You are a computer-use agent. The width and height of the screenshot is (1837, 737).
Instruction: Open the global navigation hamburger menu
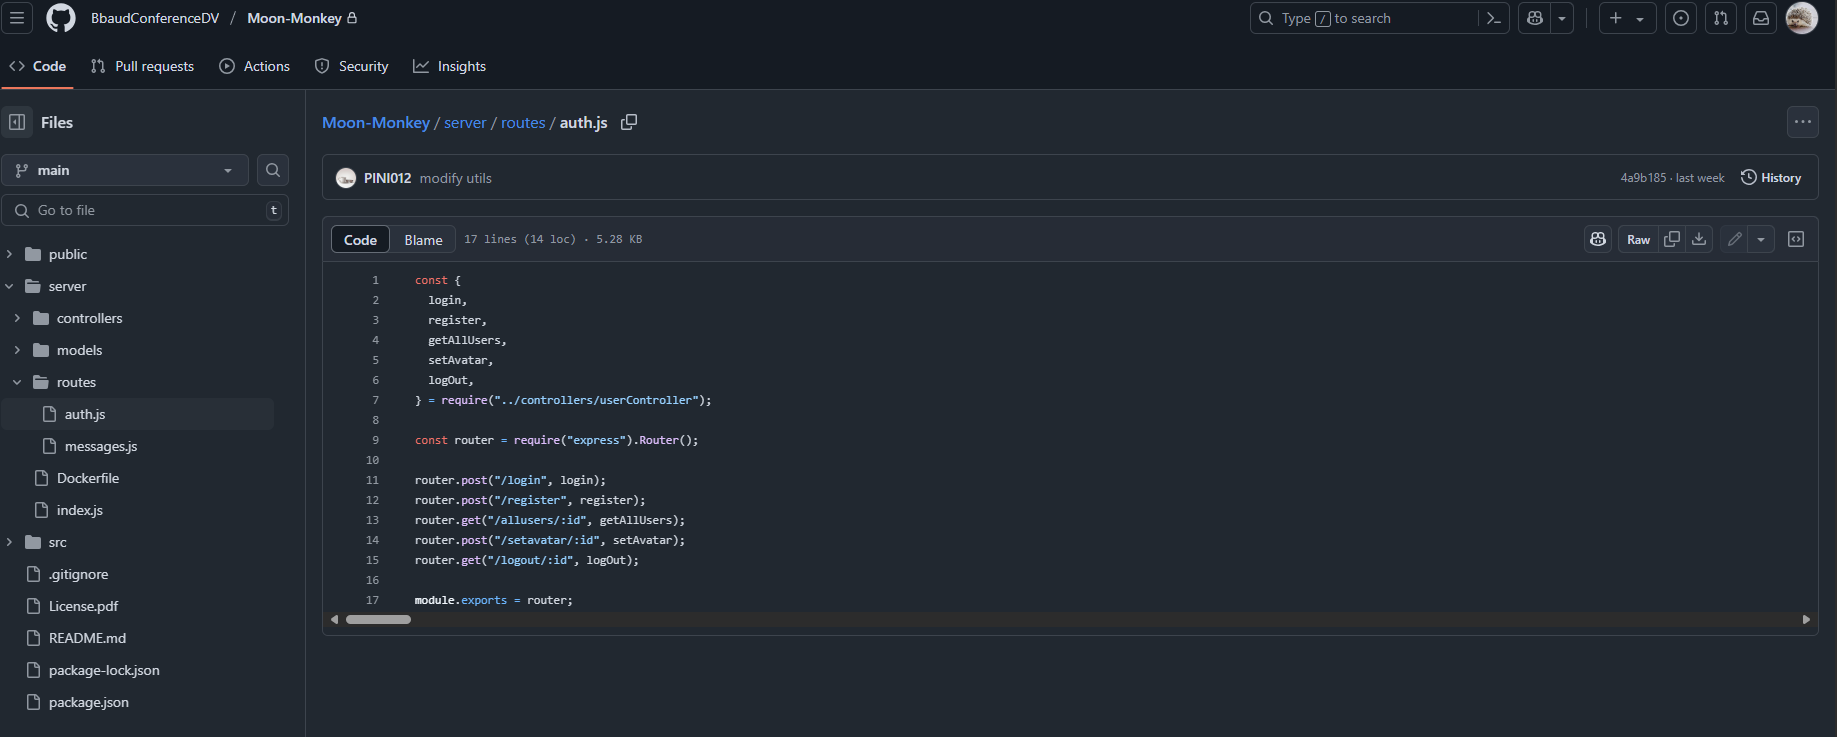coord(17,18)
